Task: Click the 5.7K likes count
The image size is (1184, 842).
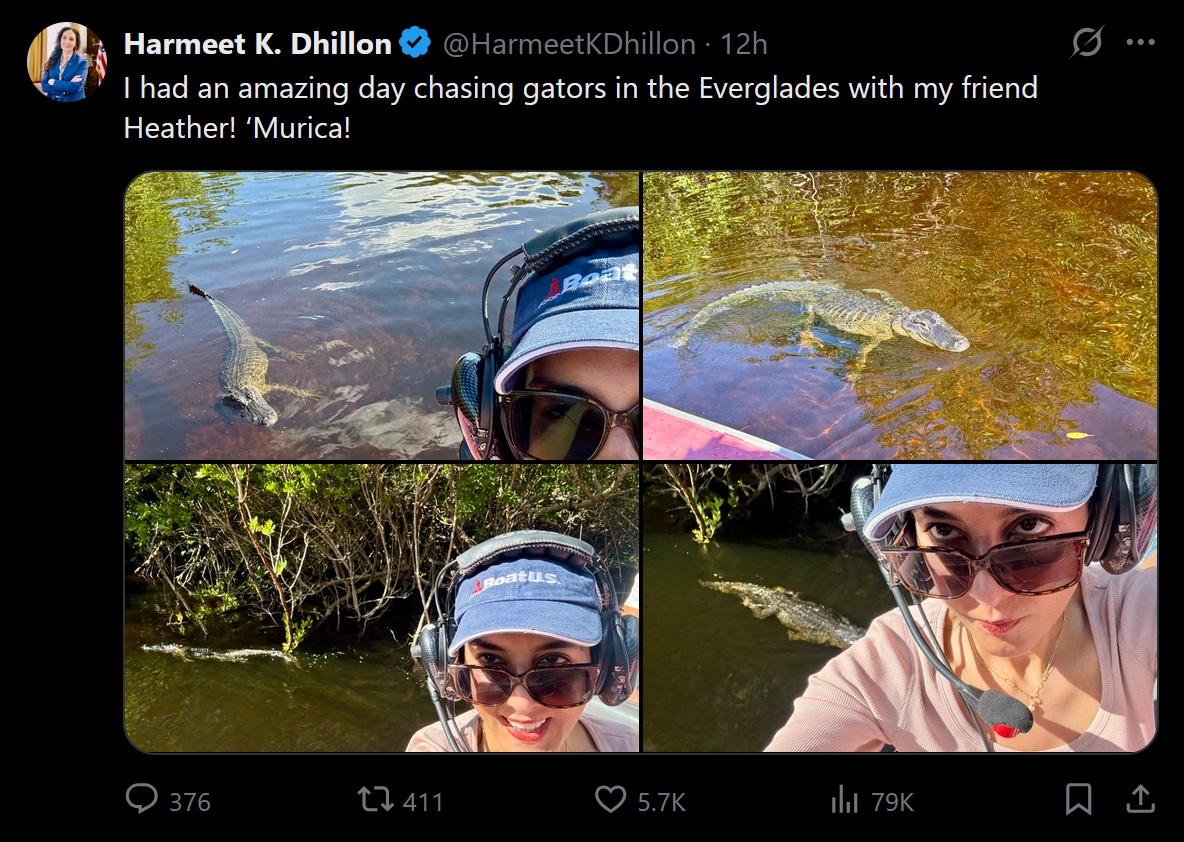Action: click(x=661, y=801)
